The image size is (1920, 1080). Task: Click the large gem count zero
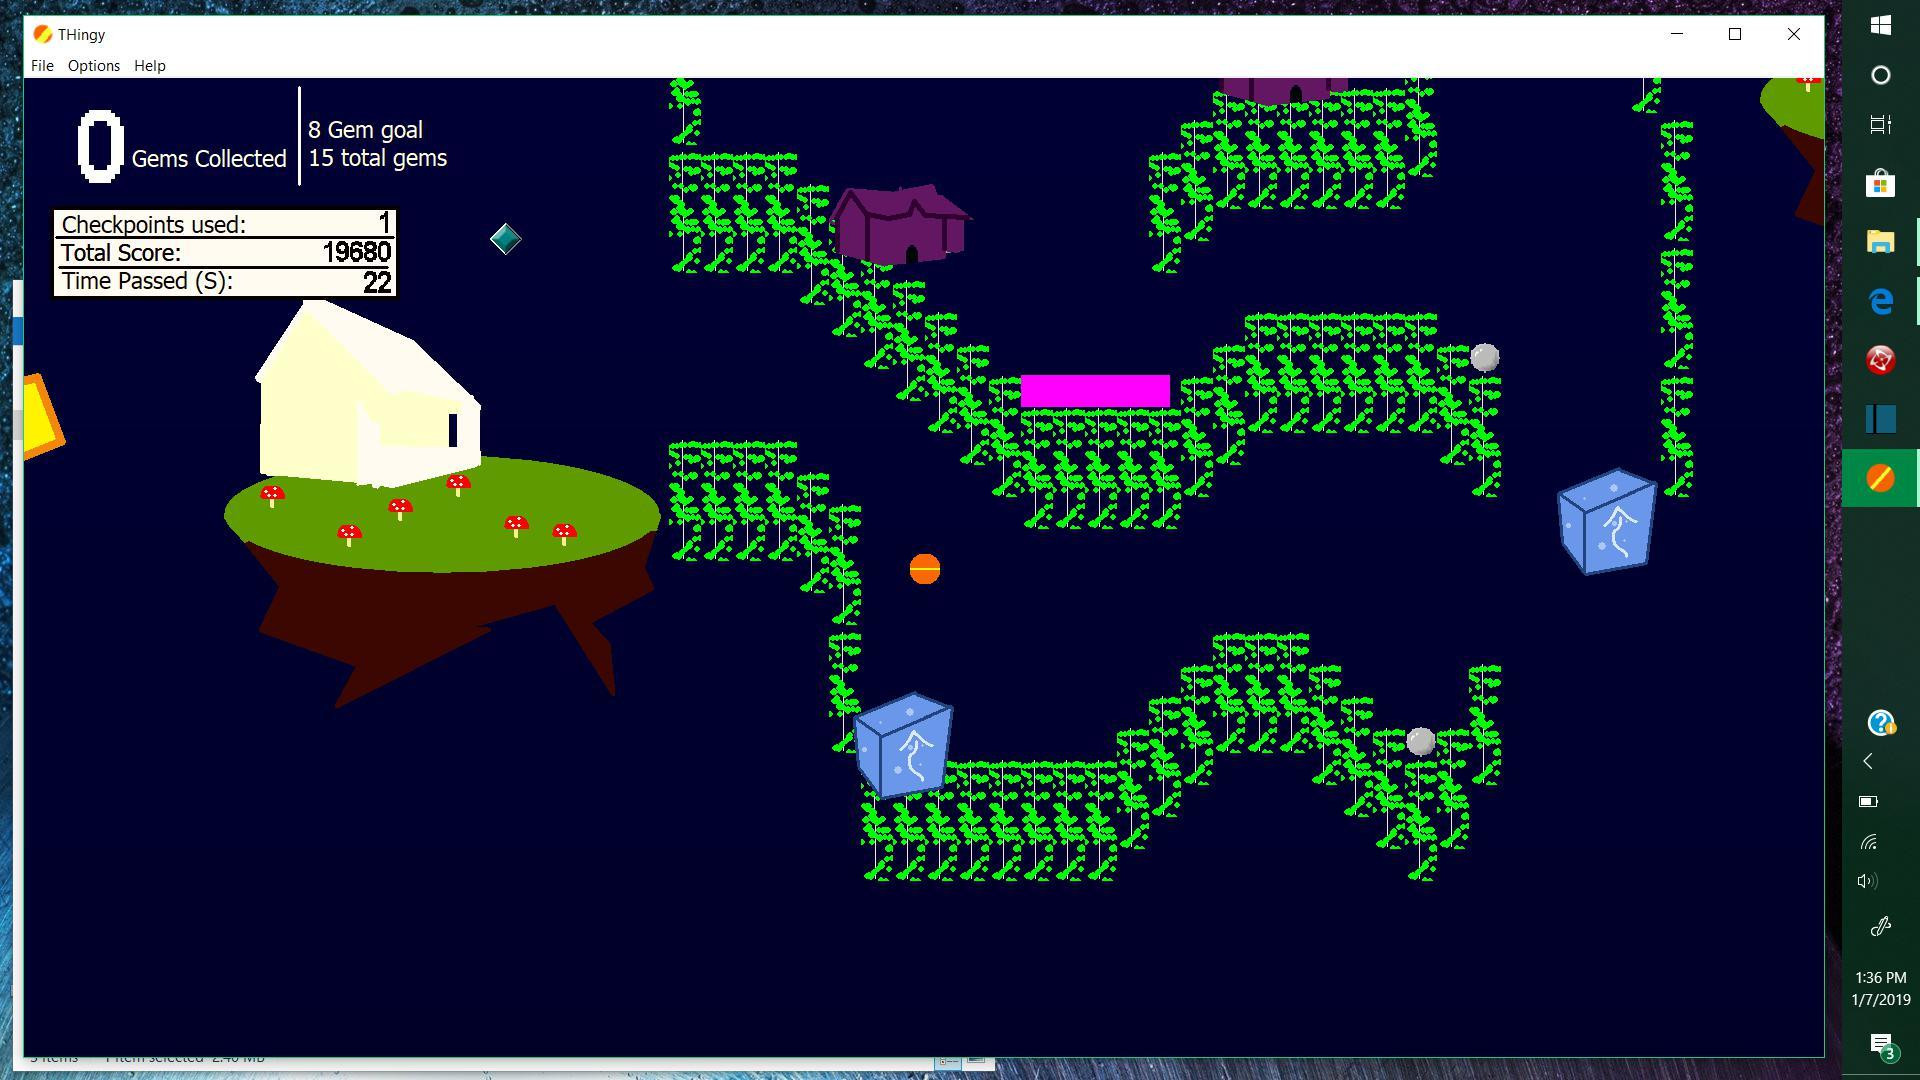click(x=100, y=146)
